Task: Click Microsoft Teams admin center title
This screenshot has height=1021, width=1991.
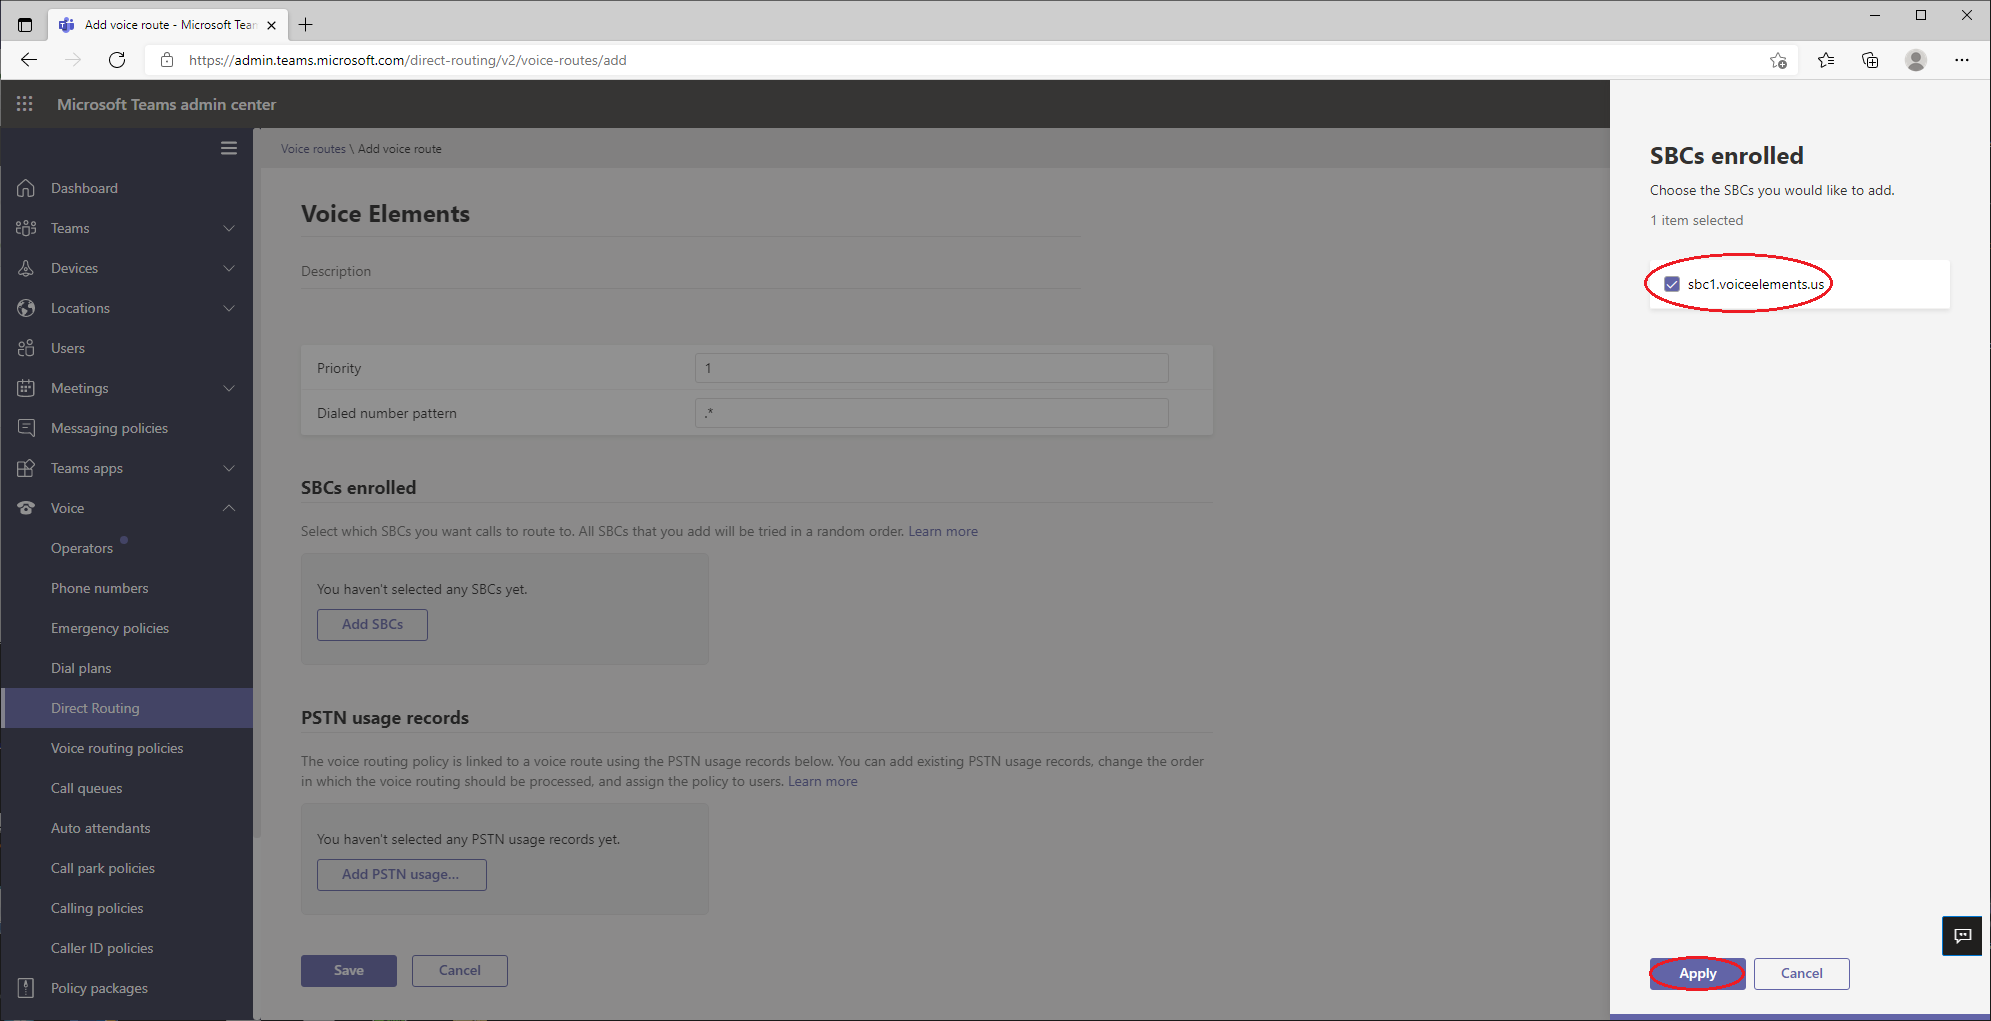Action: [167, 104]
